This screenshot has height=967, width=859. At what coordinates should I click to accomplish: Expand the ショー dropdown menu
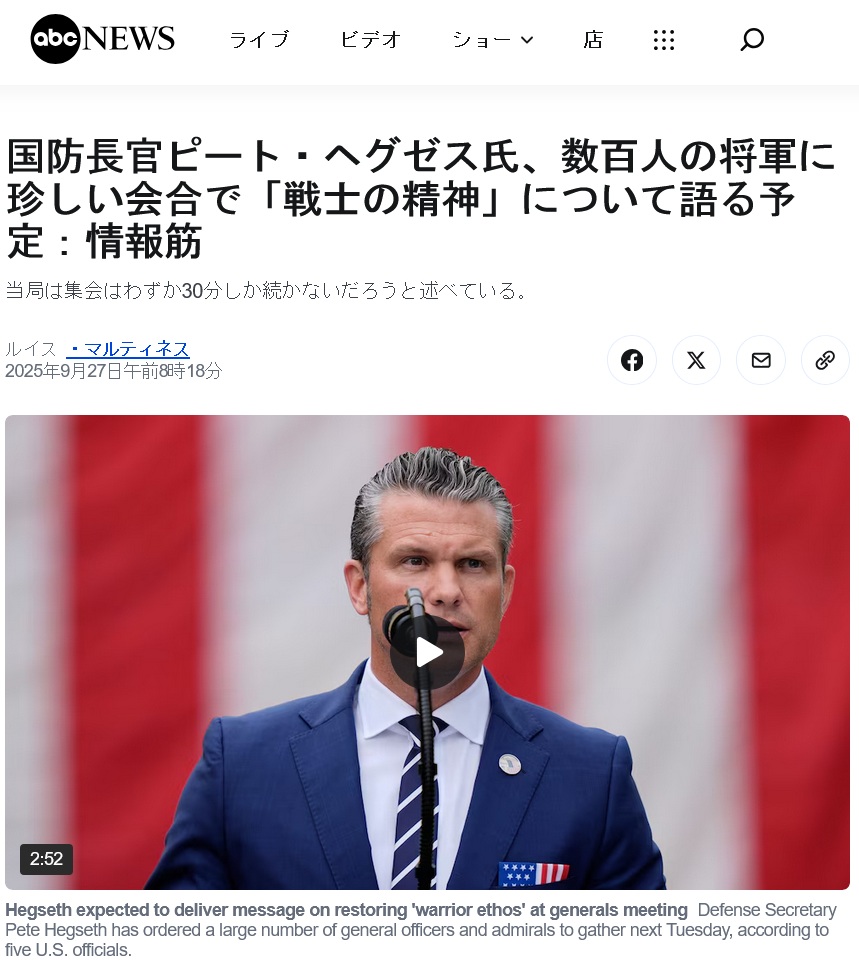coord(493,39)
